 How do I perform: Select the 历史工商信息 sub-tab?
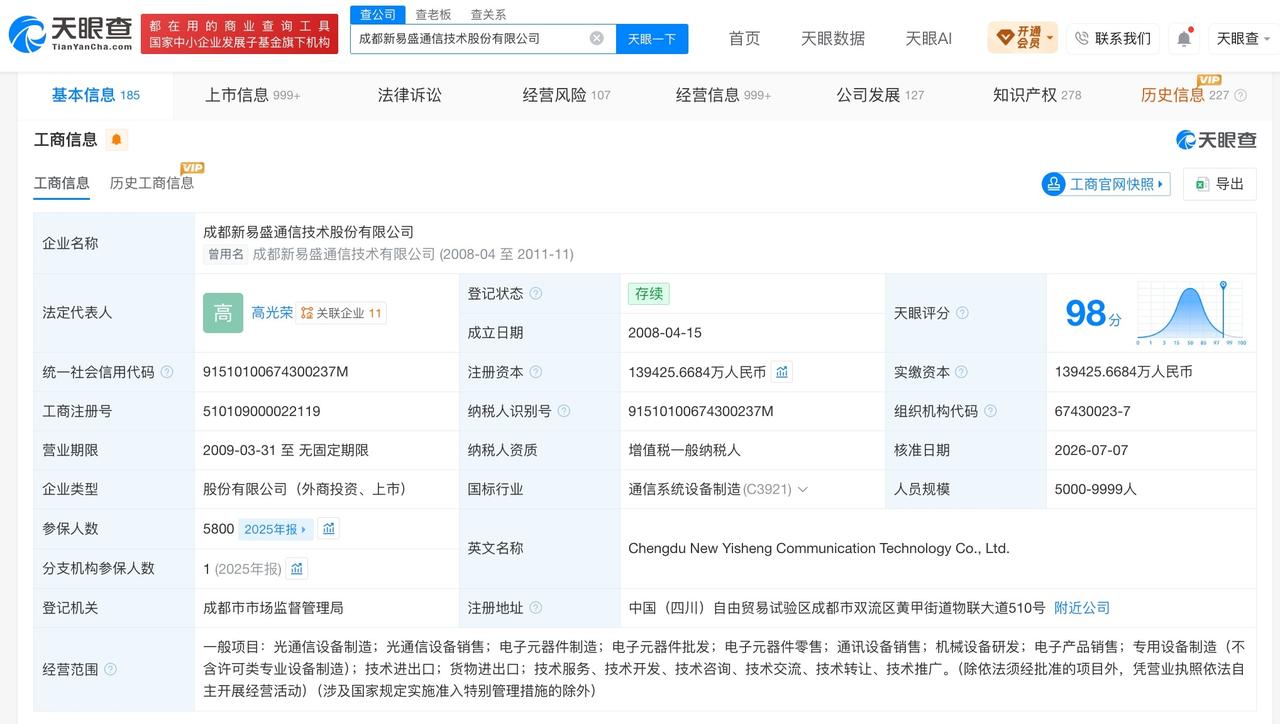click(x=152, y=183)
